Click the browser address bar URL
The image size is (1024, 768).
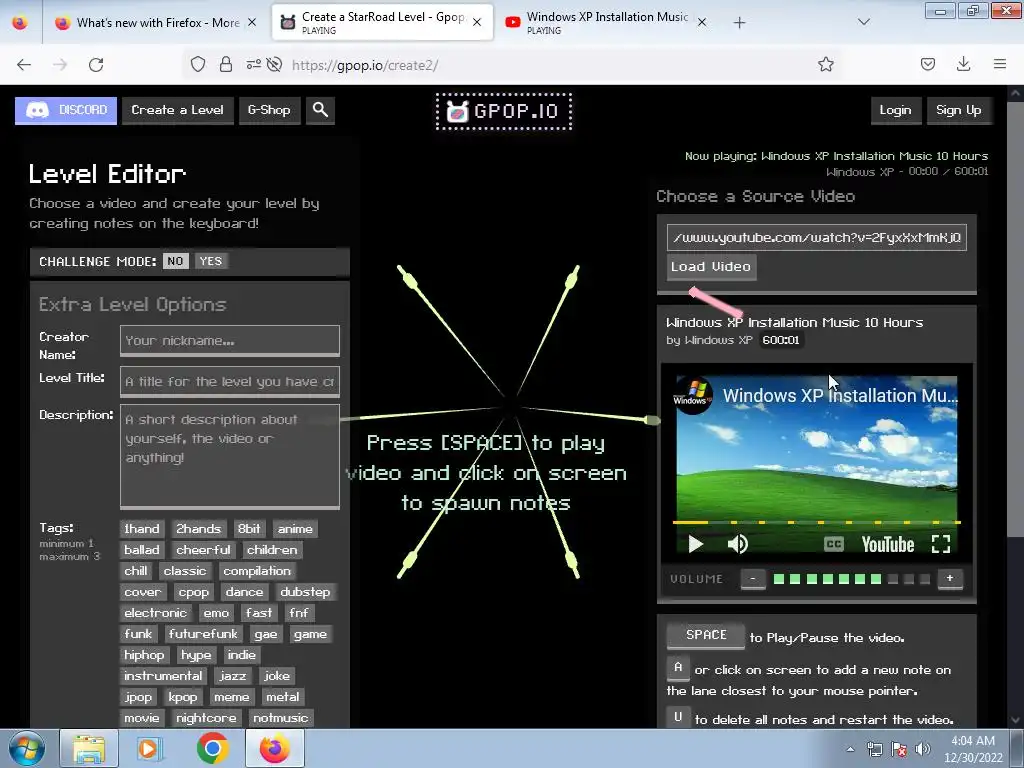click(365, 65)
